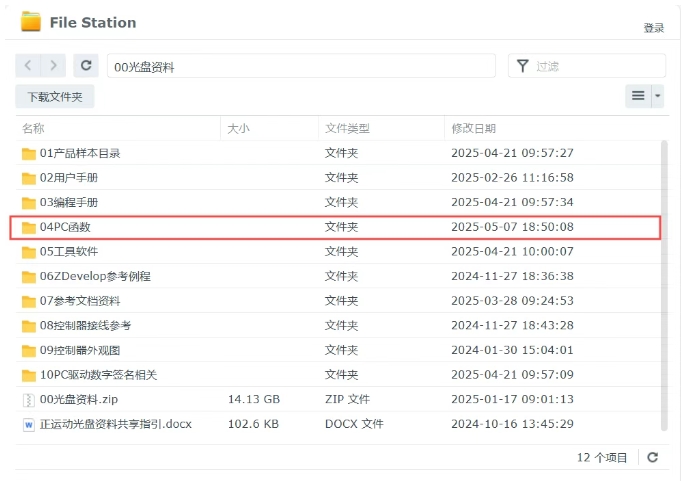
Task: Select folder icon of 02用户手册
Action: (29, 178)
